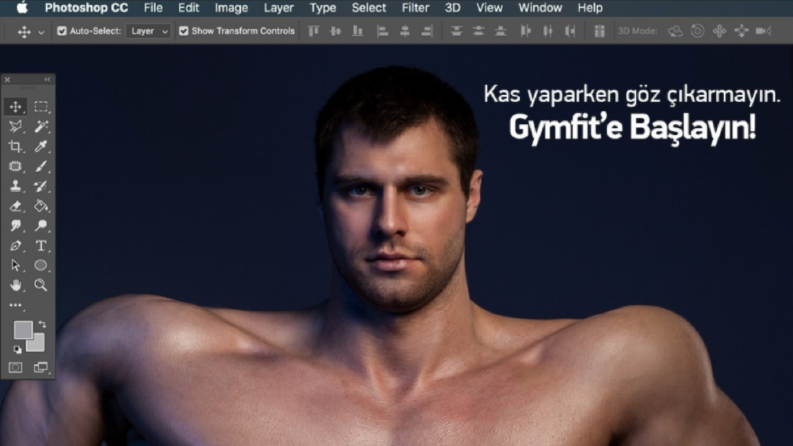Select the Magic Wand tool
This screenshot has width=793, height=446.
[40, 126]
